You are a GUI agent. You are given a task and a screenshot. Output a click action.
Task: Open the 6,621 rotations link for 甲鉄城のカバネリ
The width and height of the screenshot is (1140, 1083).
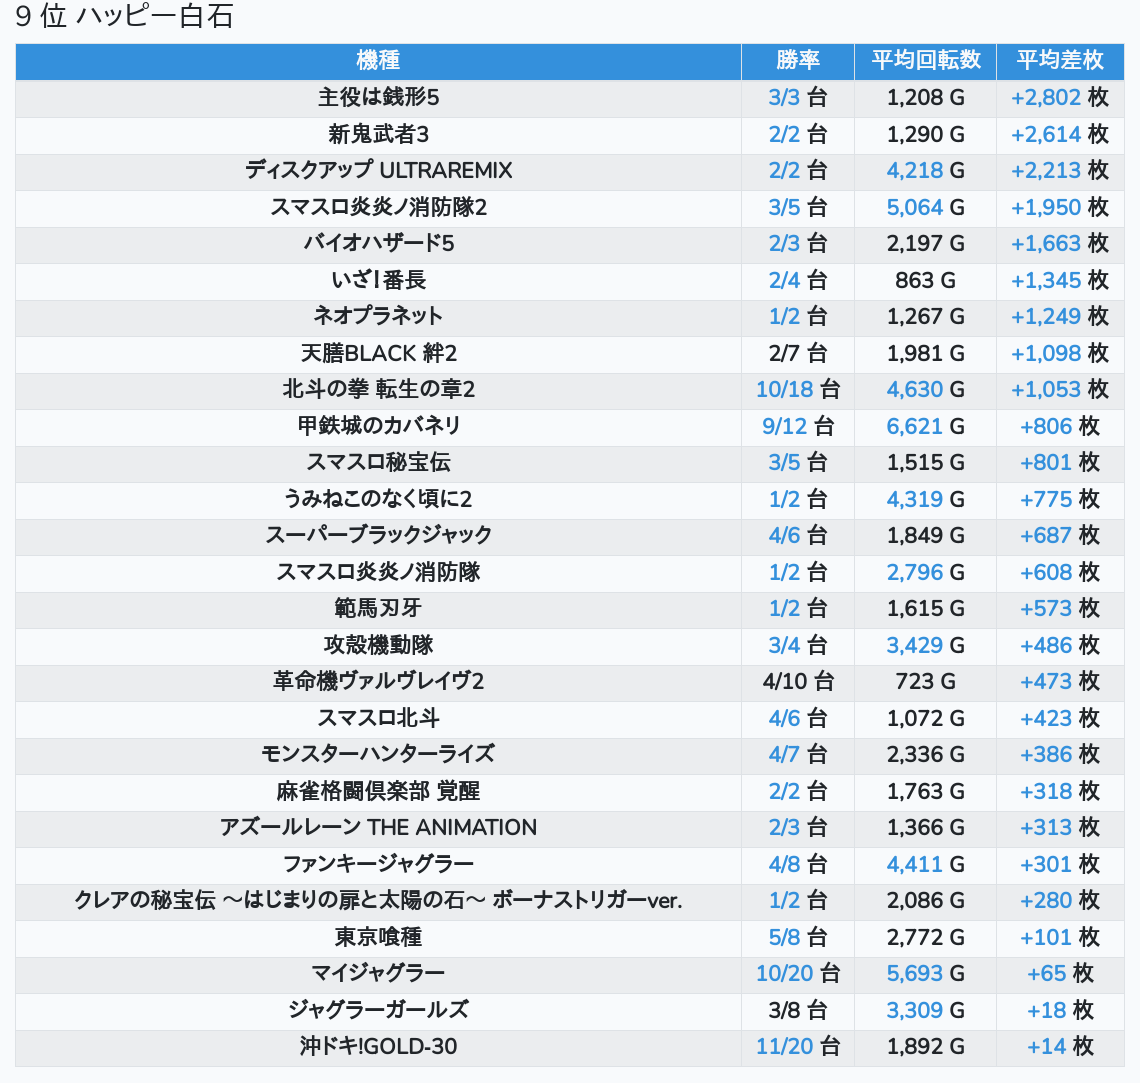click(914, 427)
